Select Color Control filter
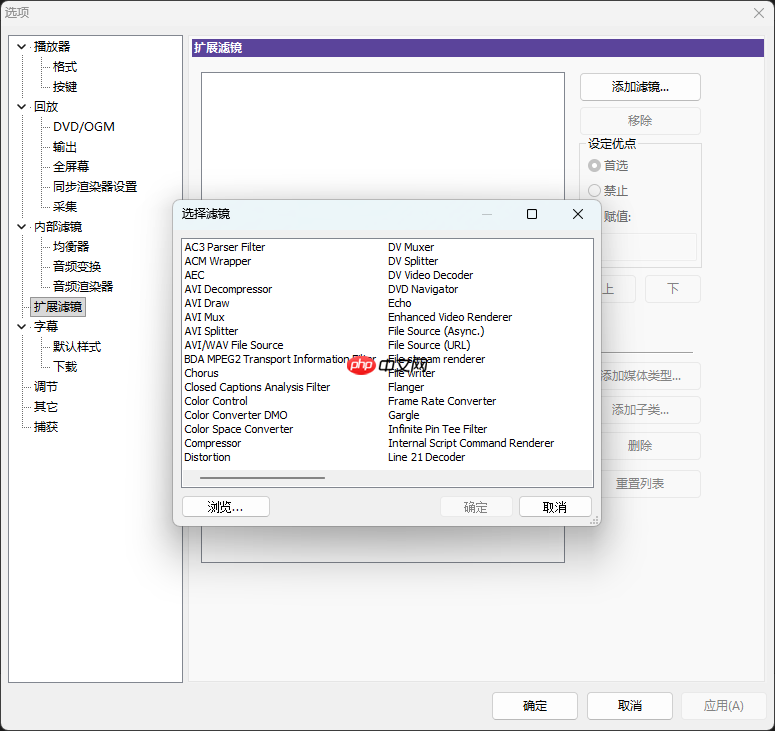This screenshot has height=731, width=775. click(x=216, y=401)
